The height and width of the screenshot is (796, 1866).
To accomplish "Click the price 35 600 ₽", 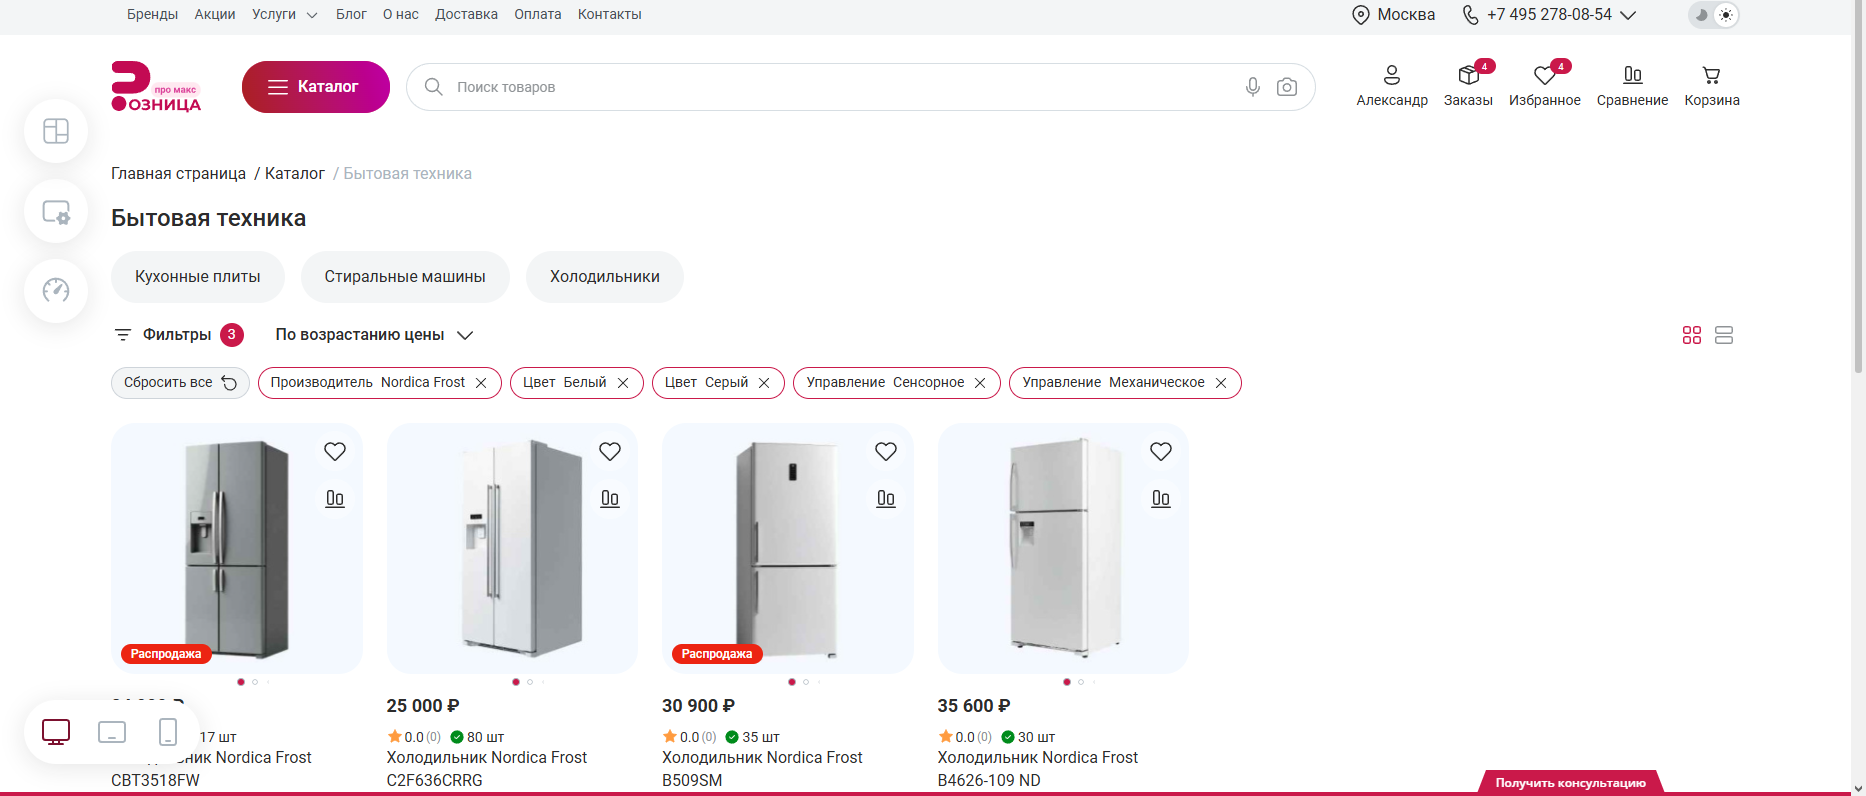I will [x=974, y=706].
